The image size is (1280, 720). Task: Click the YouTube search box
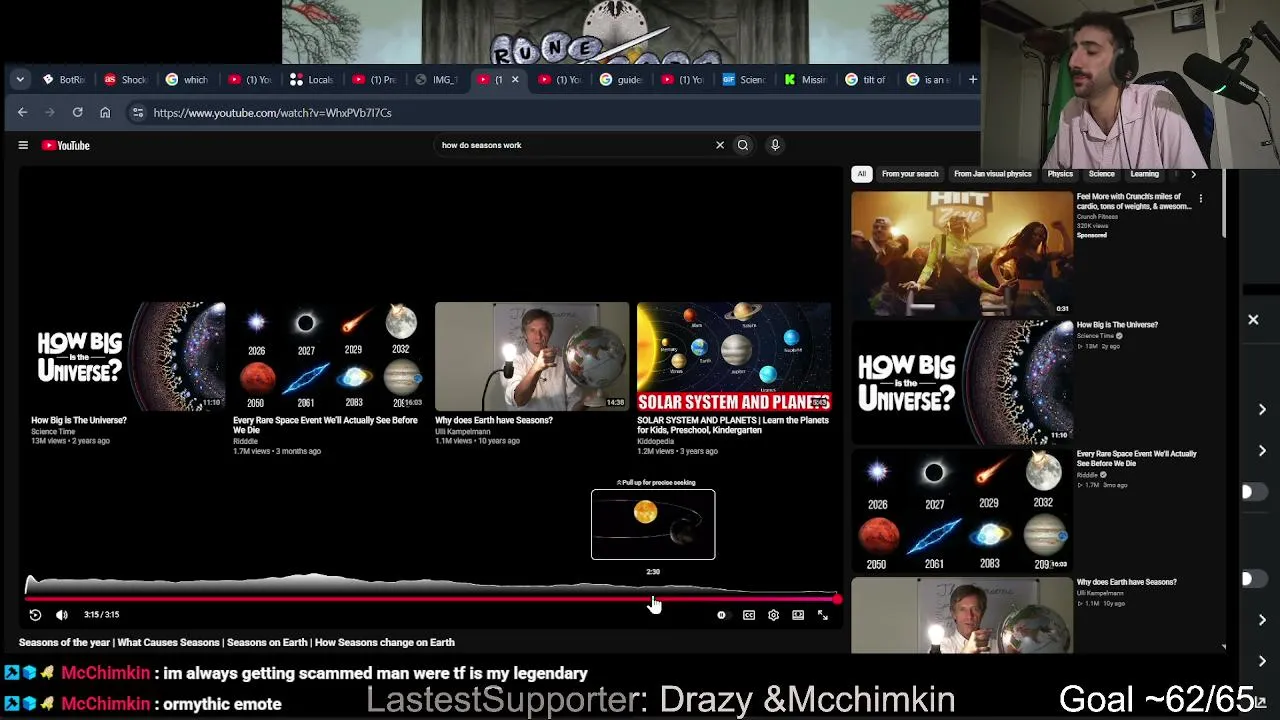[575, 145]
